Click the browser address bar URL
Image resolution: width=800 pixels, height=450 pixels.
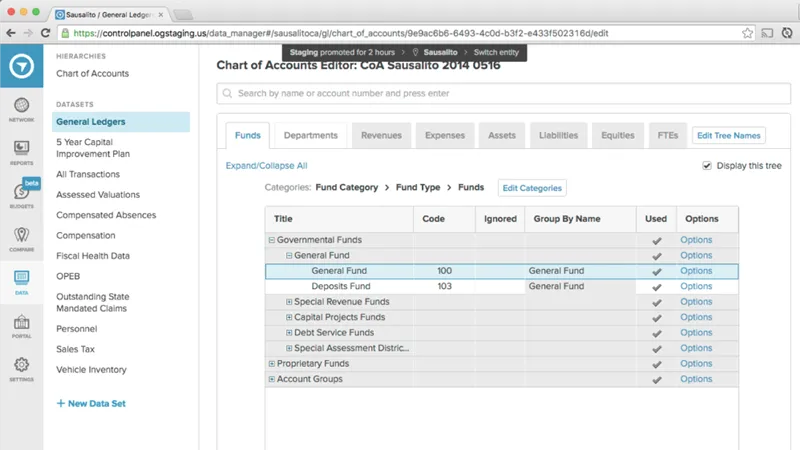(341, 33)
